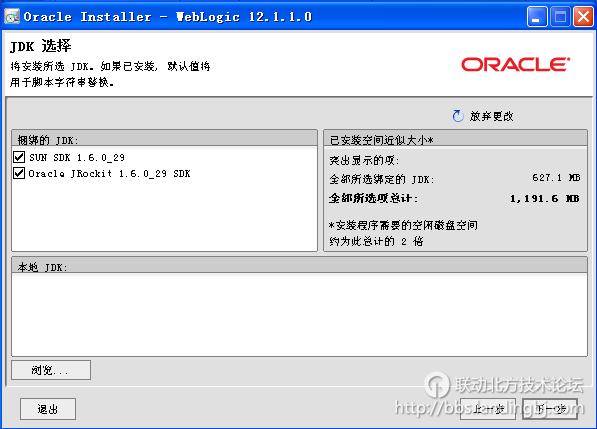Viewport: 597px width, 429px height.
Task: Click the JDK 选择 heading
Action: [x=40, y=46]
